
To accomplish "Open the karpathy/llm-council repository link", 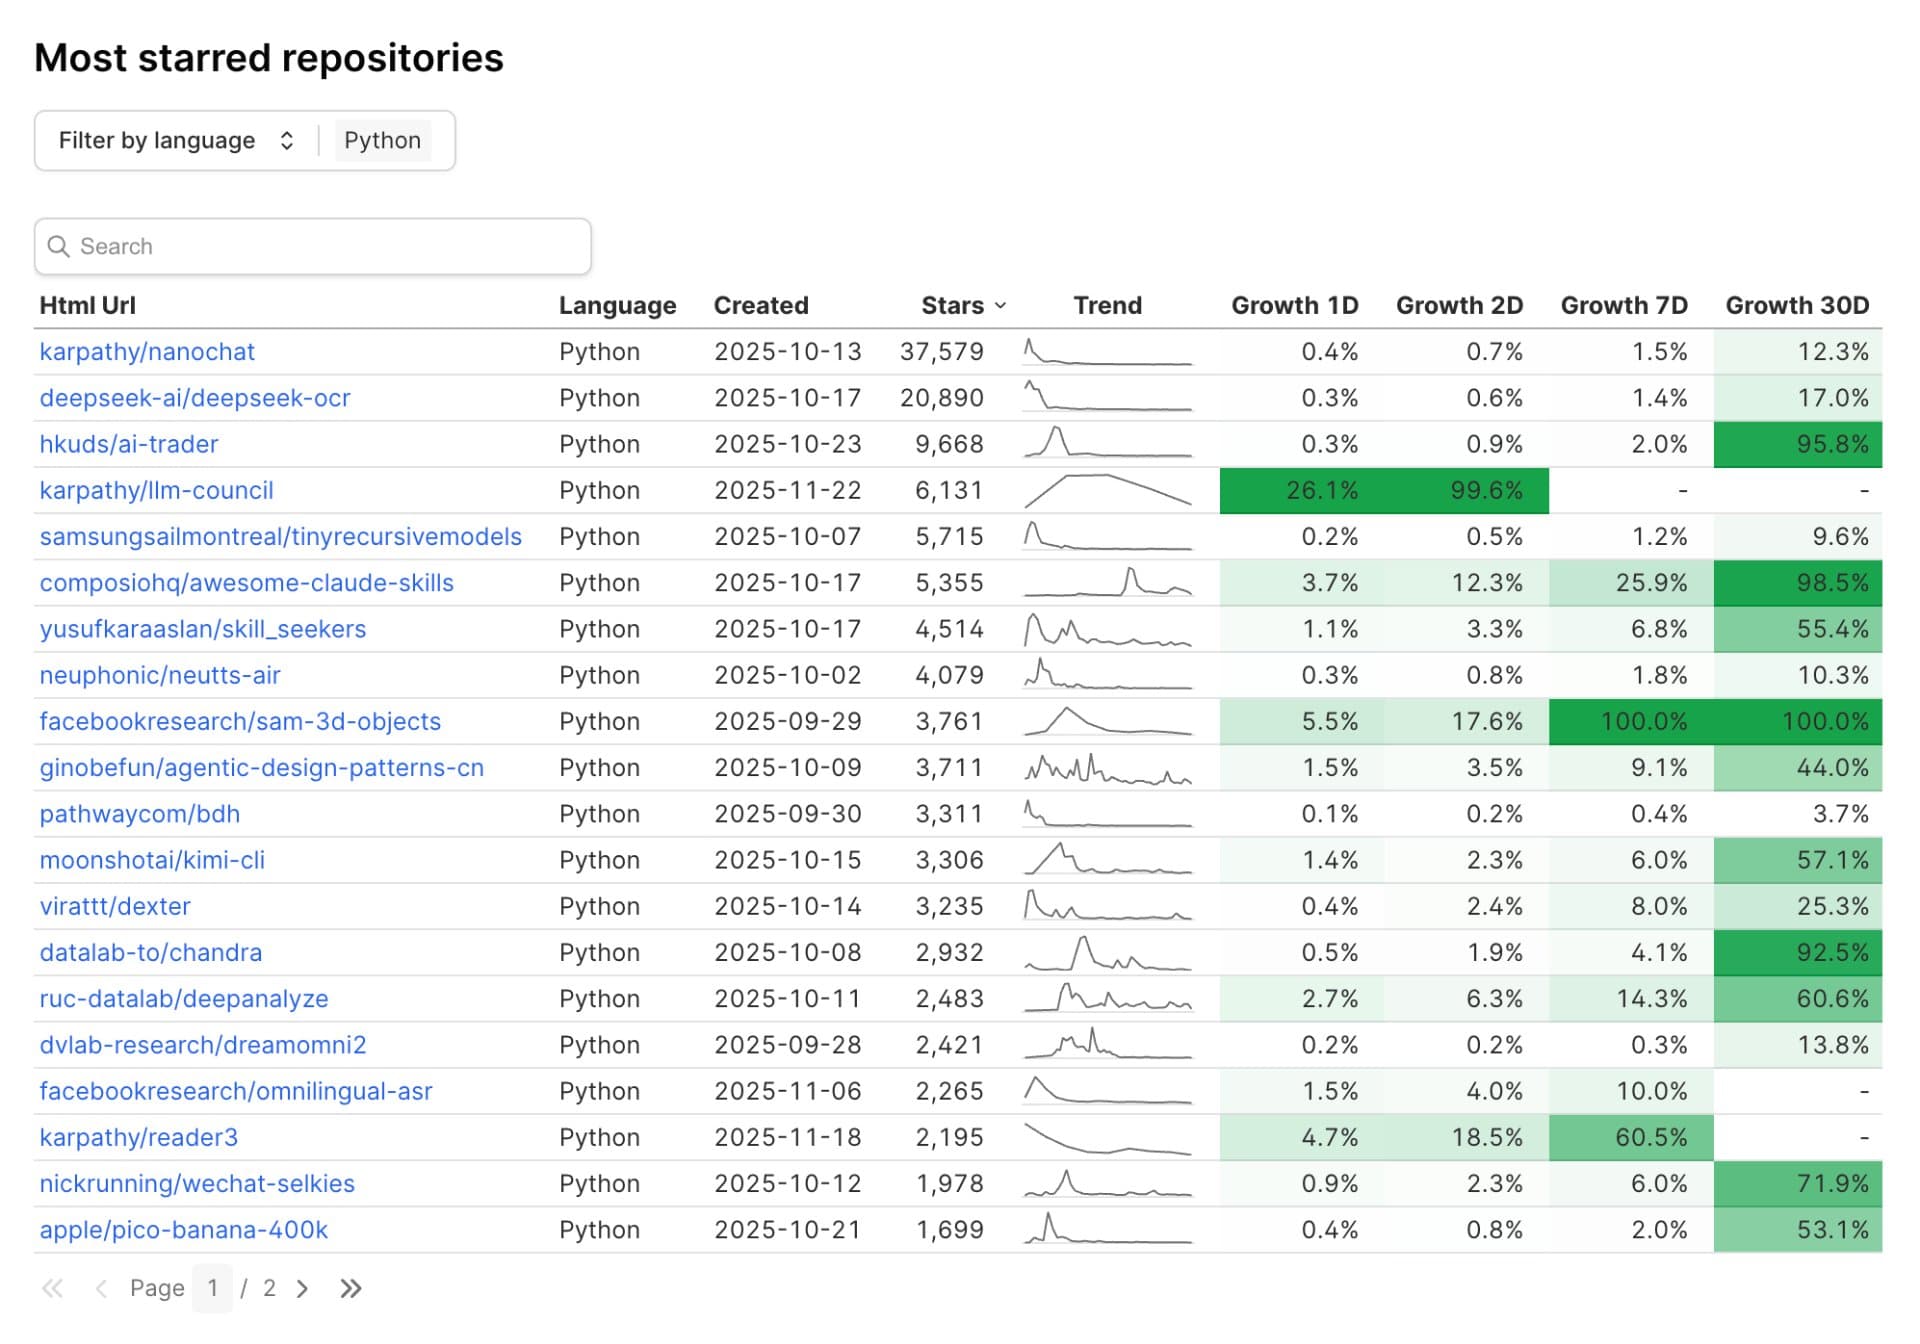I will (156, 490).
